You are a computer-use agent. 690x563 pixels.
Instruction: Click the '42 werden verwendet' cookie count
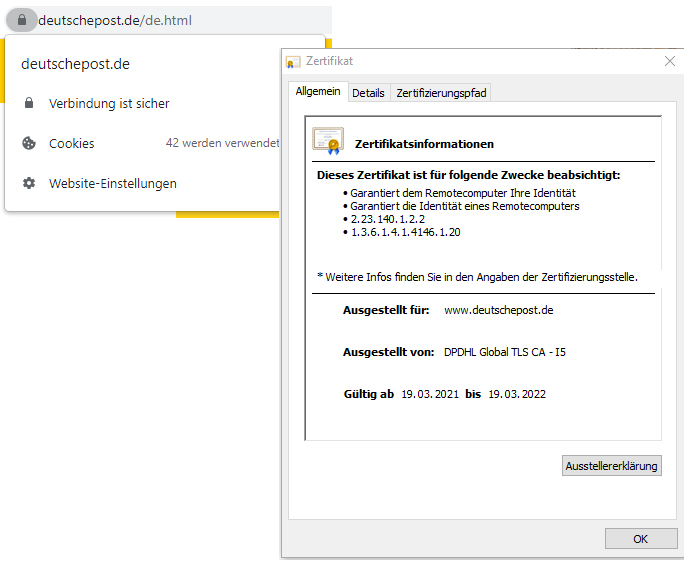pos(222,143)
